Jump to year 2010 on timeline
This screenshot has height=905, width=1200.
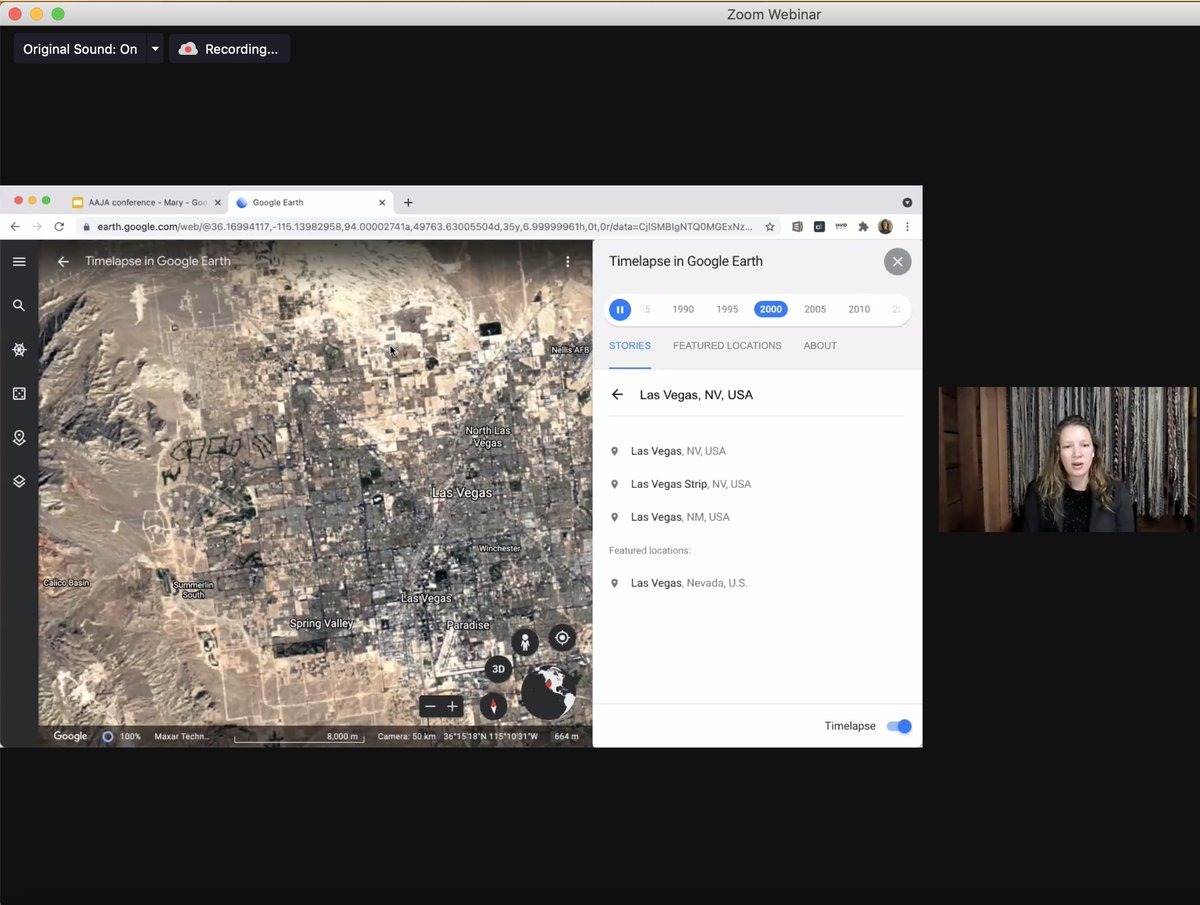tap(859, 310)
